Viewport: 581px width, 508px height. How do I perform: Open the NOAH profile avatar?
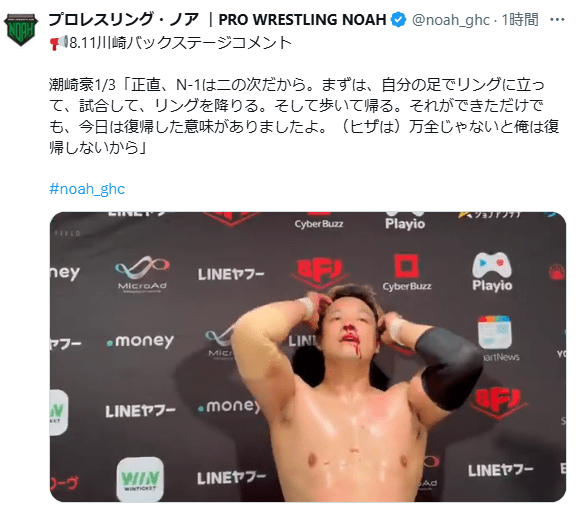[21, 30]
